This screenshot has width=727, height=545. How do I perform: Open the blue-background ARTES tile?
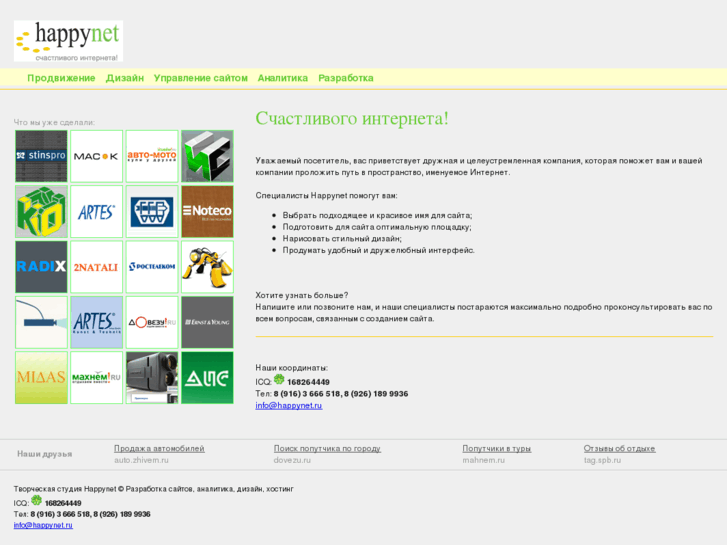(x=96, y=322)
